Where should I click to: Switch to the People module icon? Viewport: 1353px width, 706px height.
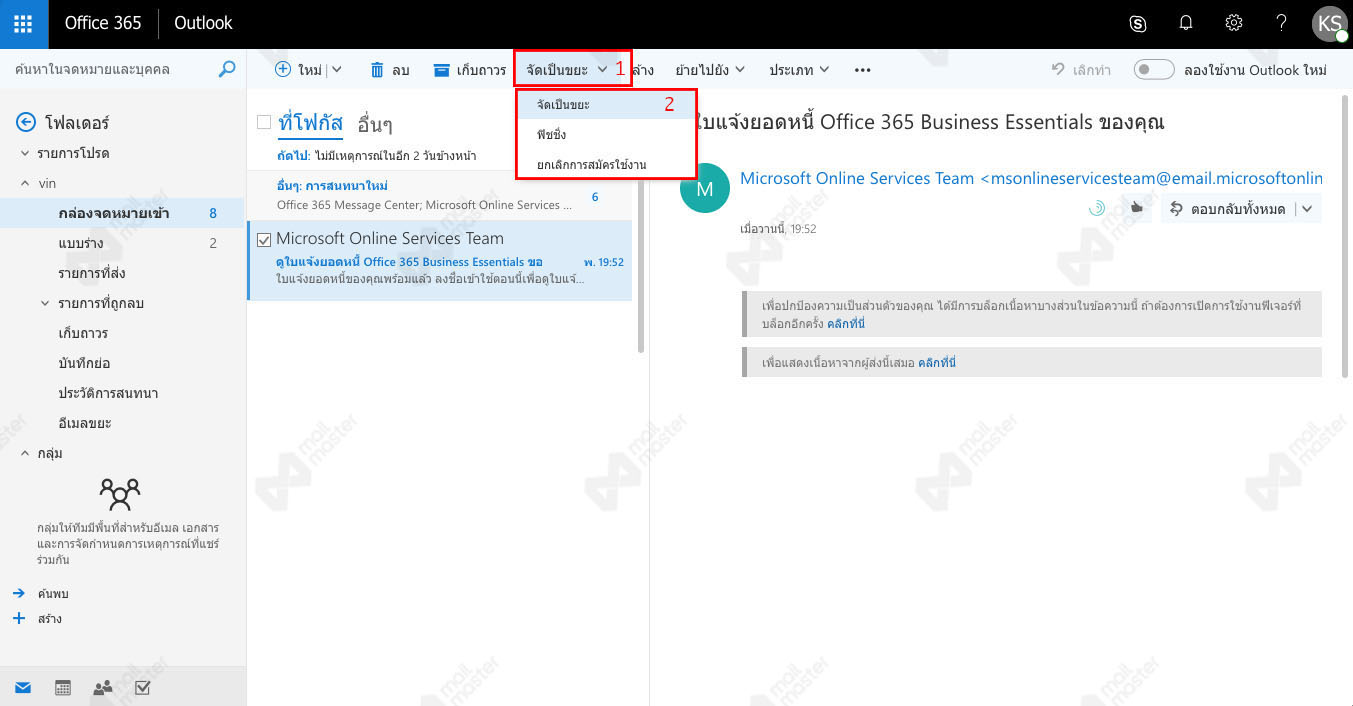tap(103, 687)
